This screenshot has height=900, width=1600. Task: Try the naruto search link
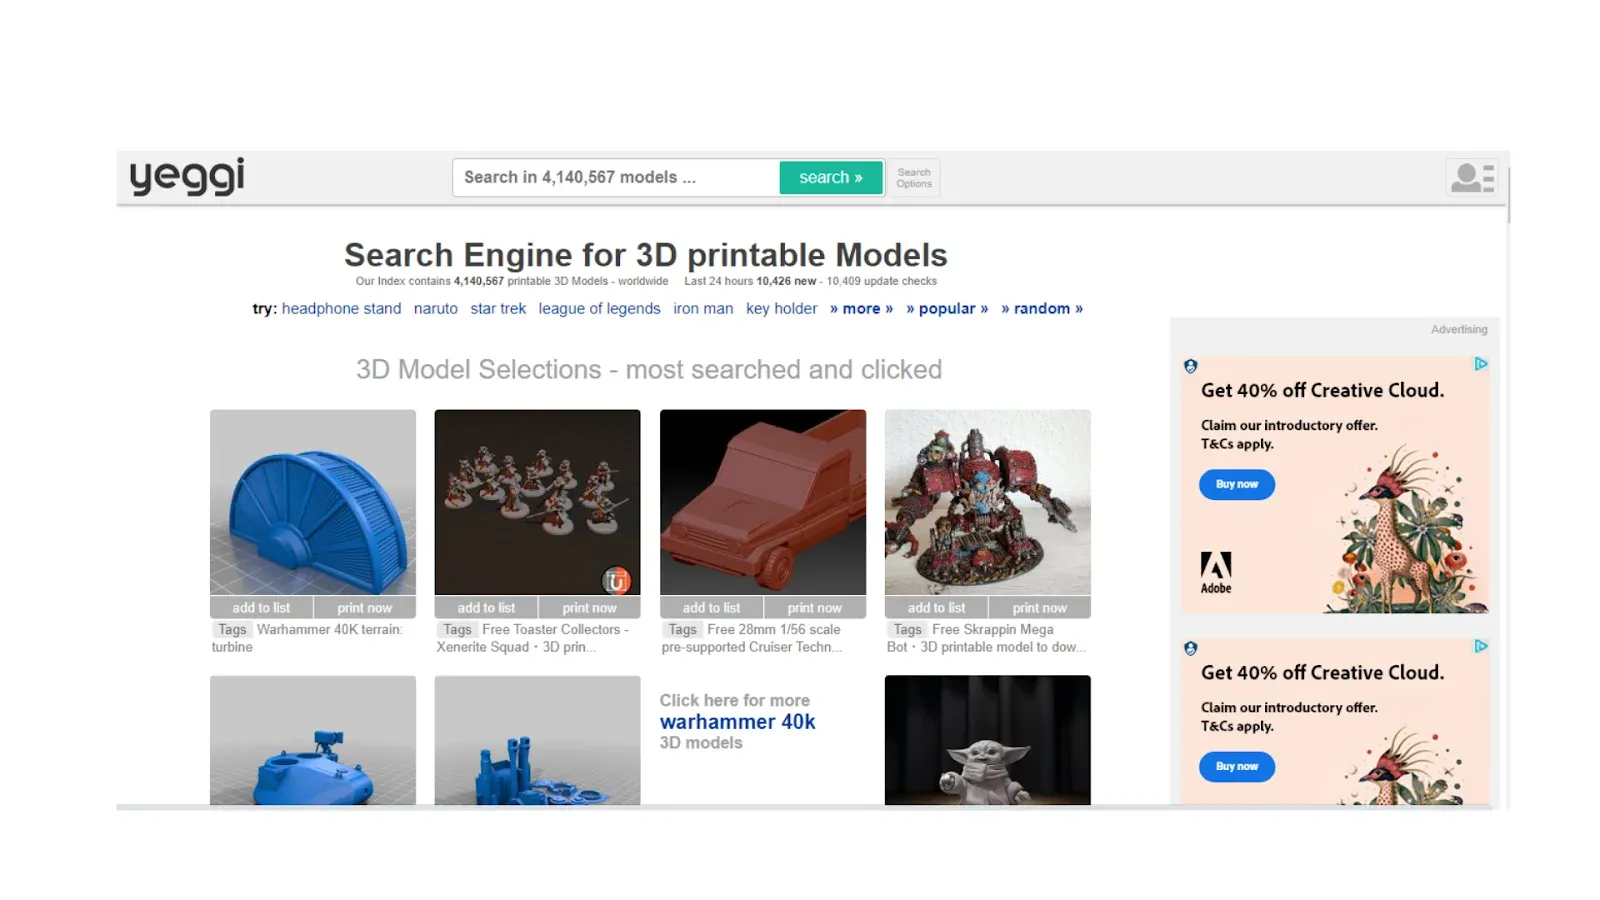click(436, 308)
